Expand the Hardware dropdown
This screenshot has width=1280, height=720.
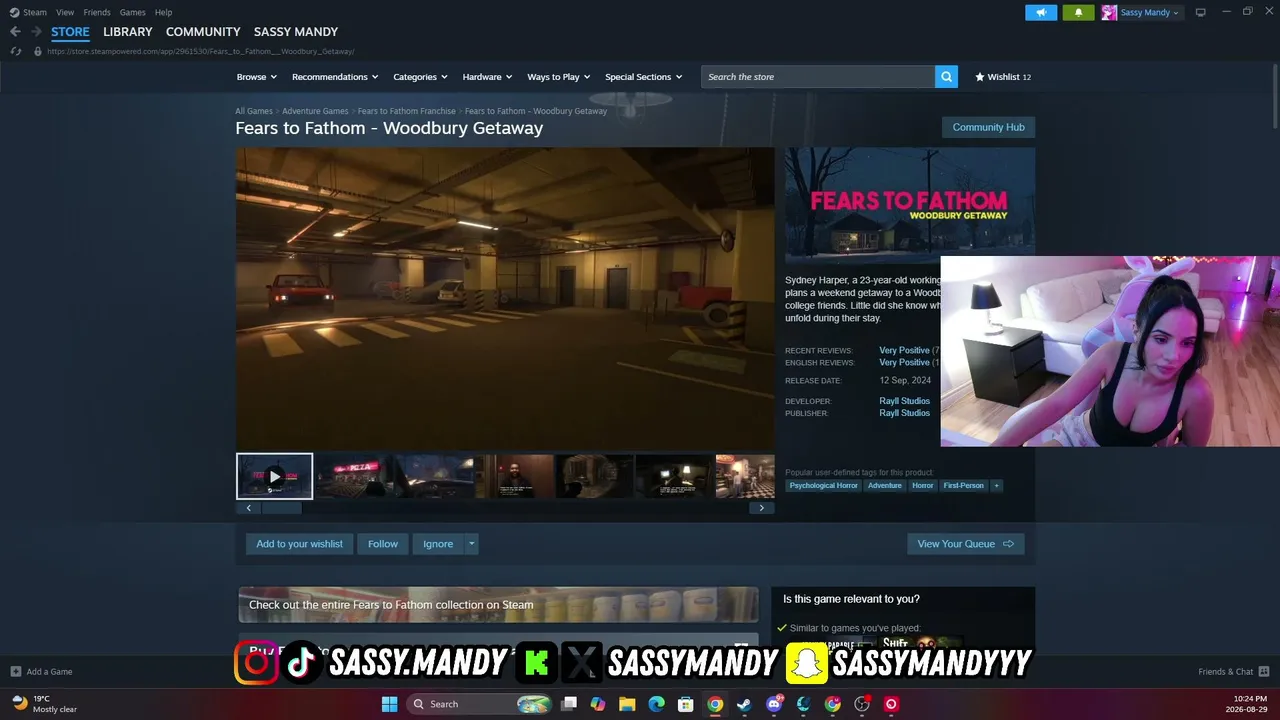[x=487, y=77]
